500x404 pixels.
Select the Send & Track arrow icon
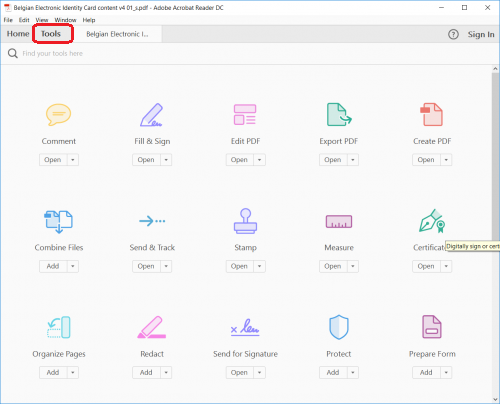tap(152, 221)
